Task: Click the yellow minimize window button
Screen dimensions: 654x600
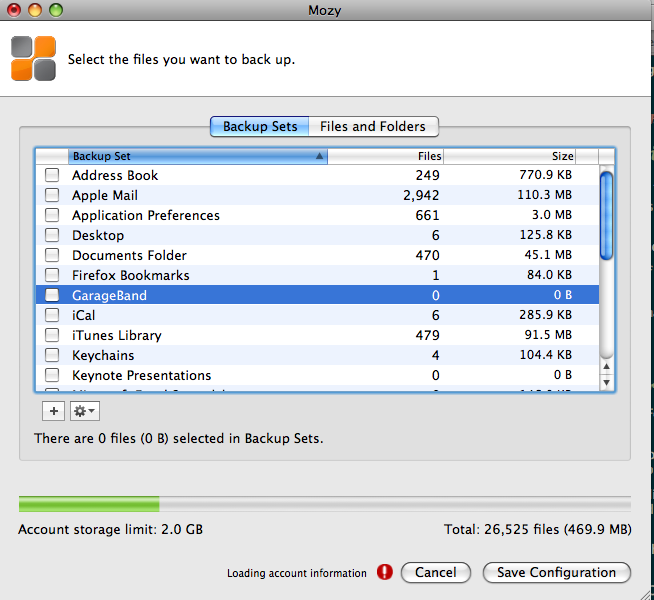Action: [35, 10]
